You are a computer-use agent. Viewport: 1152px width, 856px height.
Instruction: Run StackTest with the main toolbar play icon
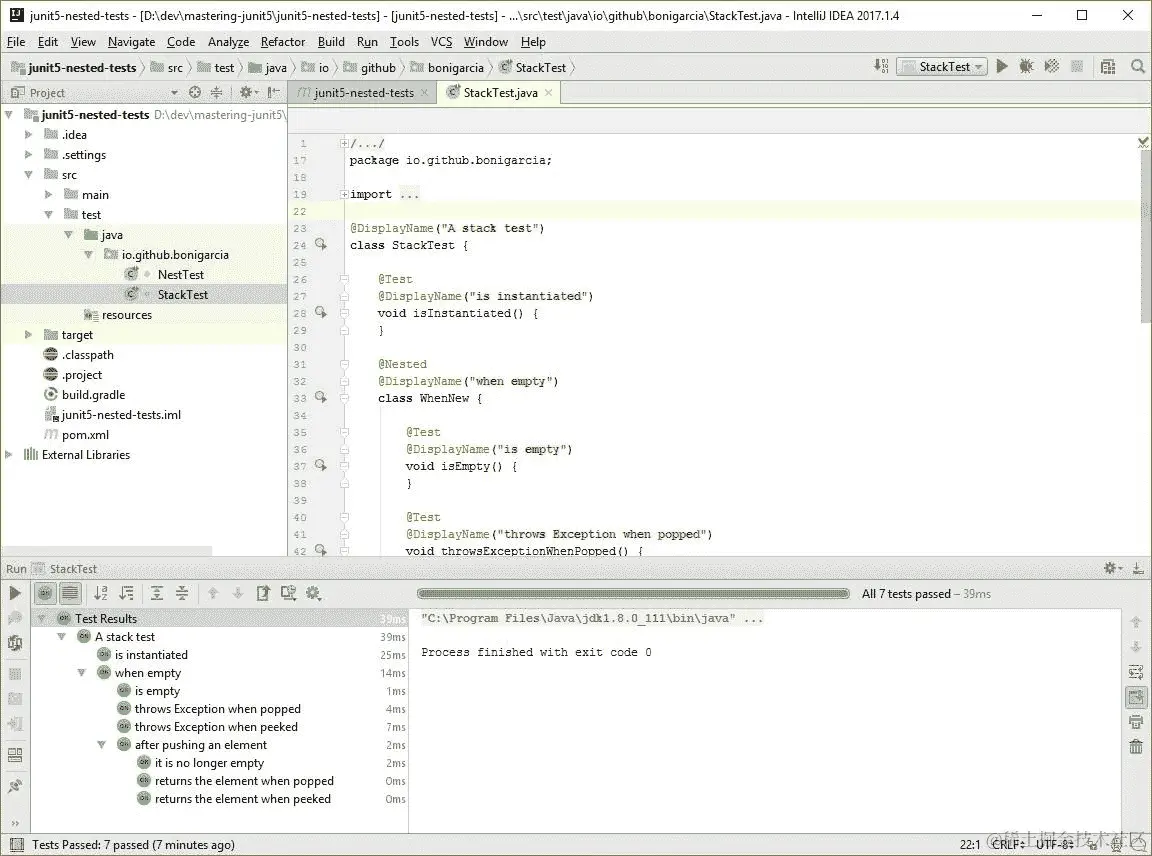click(1002, 67)
